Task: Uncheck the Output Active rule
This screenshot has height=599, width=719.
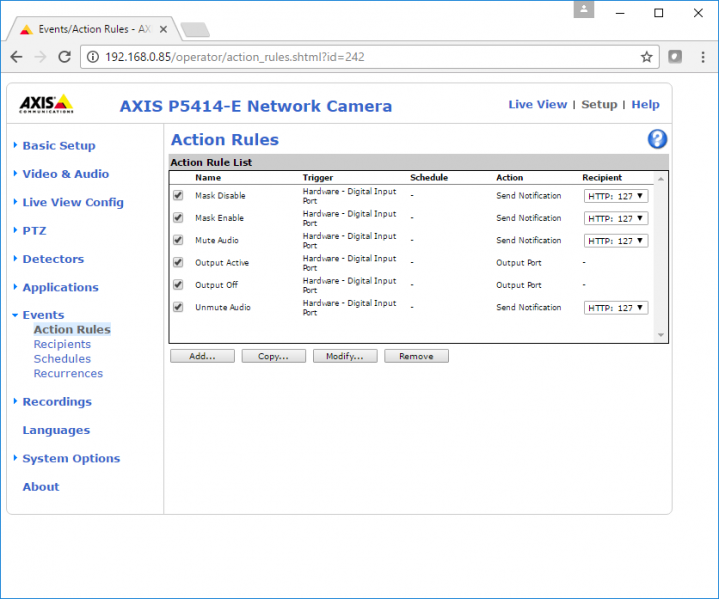Action: pyautogui.click(x=178, y=262)
